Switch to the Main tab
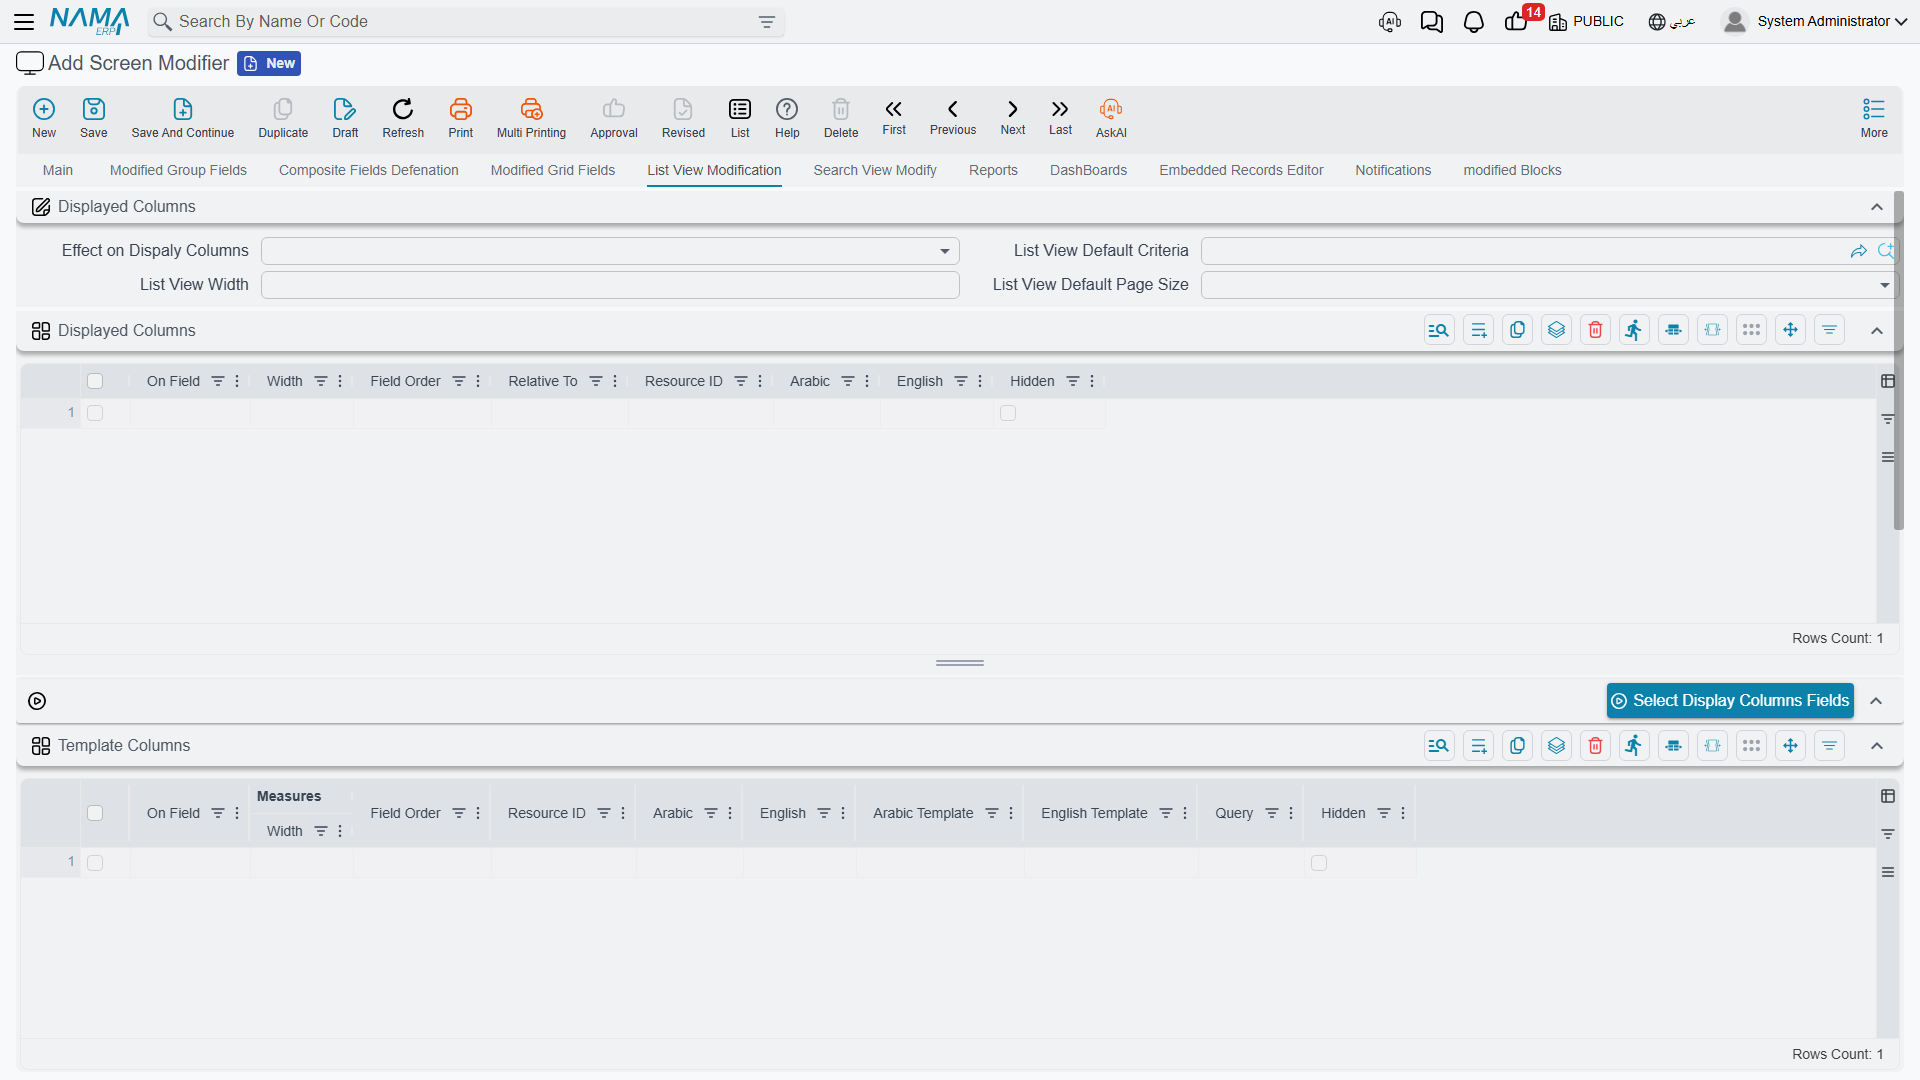The height and width of the screenshot is (1080, 1920). click(x=58, y=170)
